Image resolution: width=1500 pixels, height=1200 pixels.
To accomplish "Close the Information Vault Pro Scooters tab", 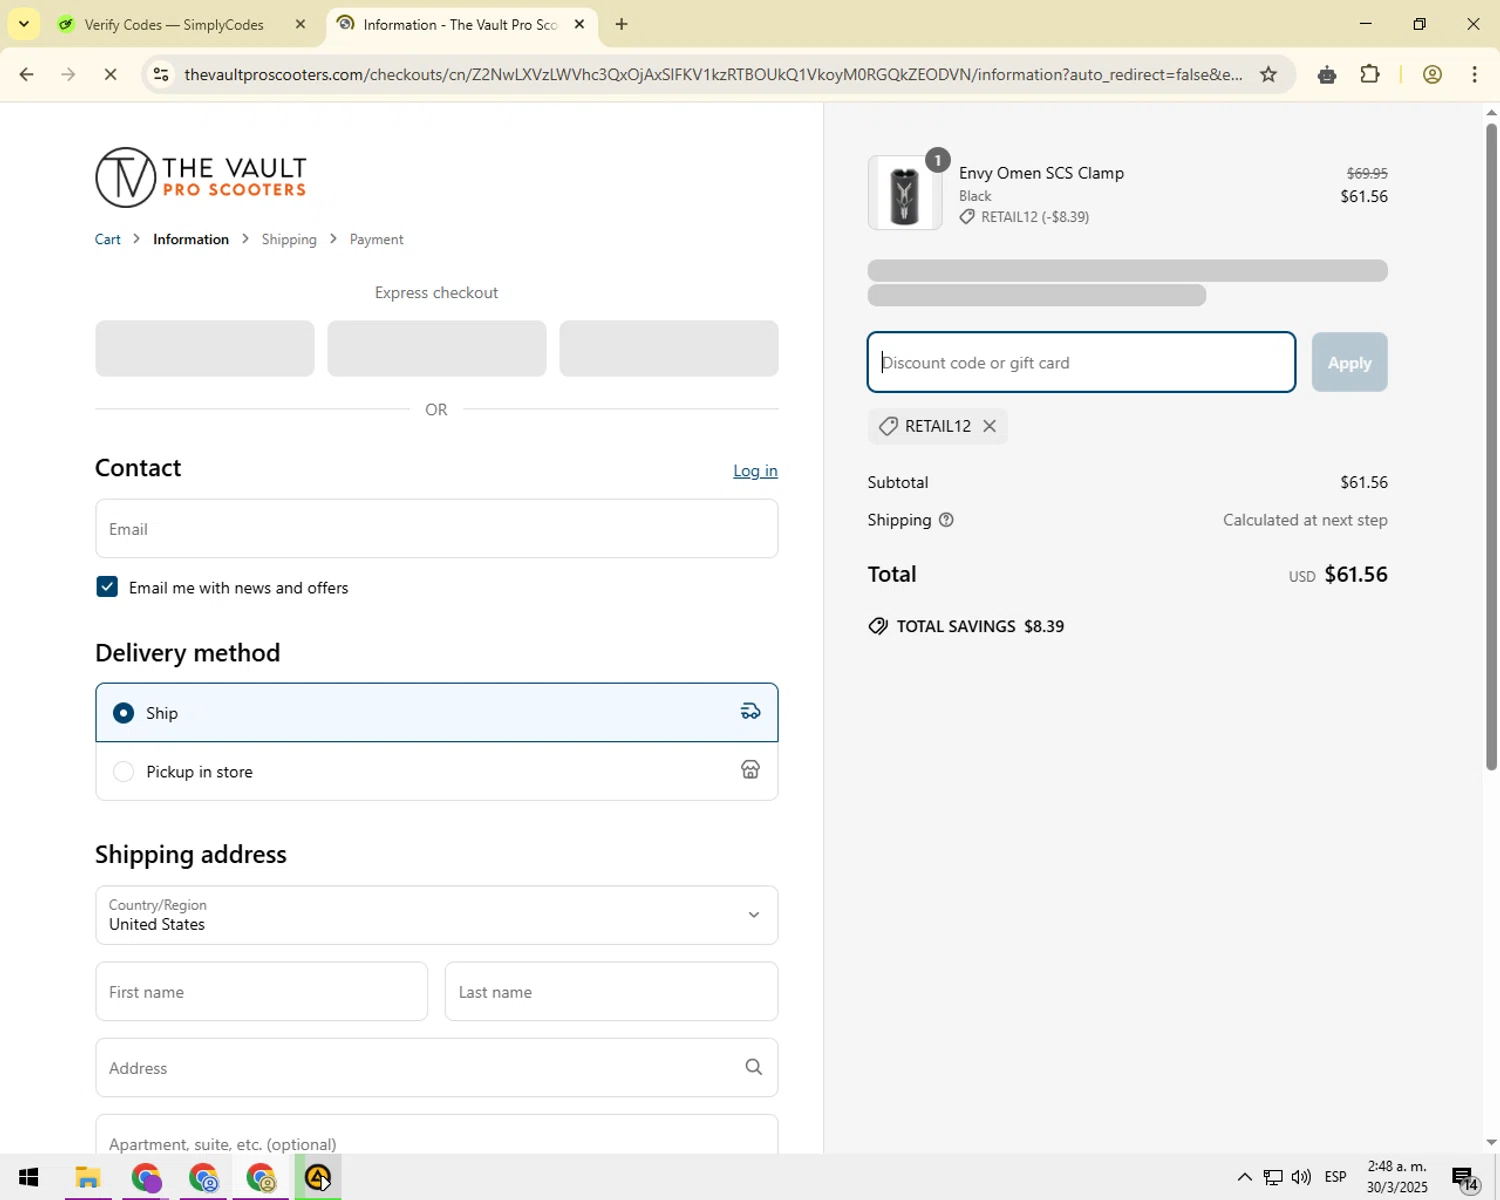I will click(x=579, y=24).
